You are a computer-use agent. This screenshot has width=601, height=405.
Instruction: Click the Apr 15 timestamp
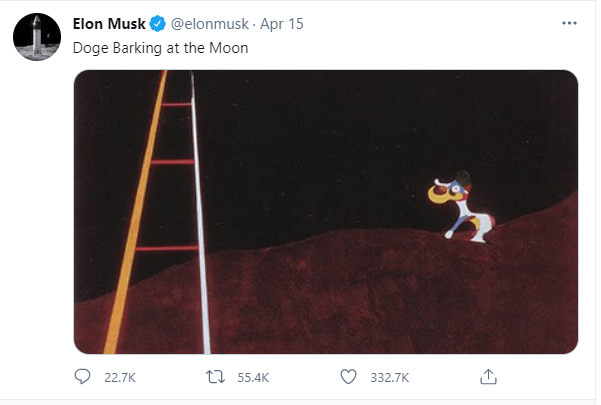point(282,24)
